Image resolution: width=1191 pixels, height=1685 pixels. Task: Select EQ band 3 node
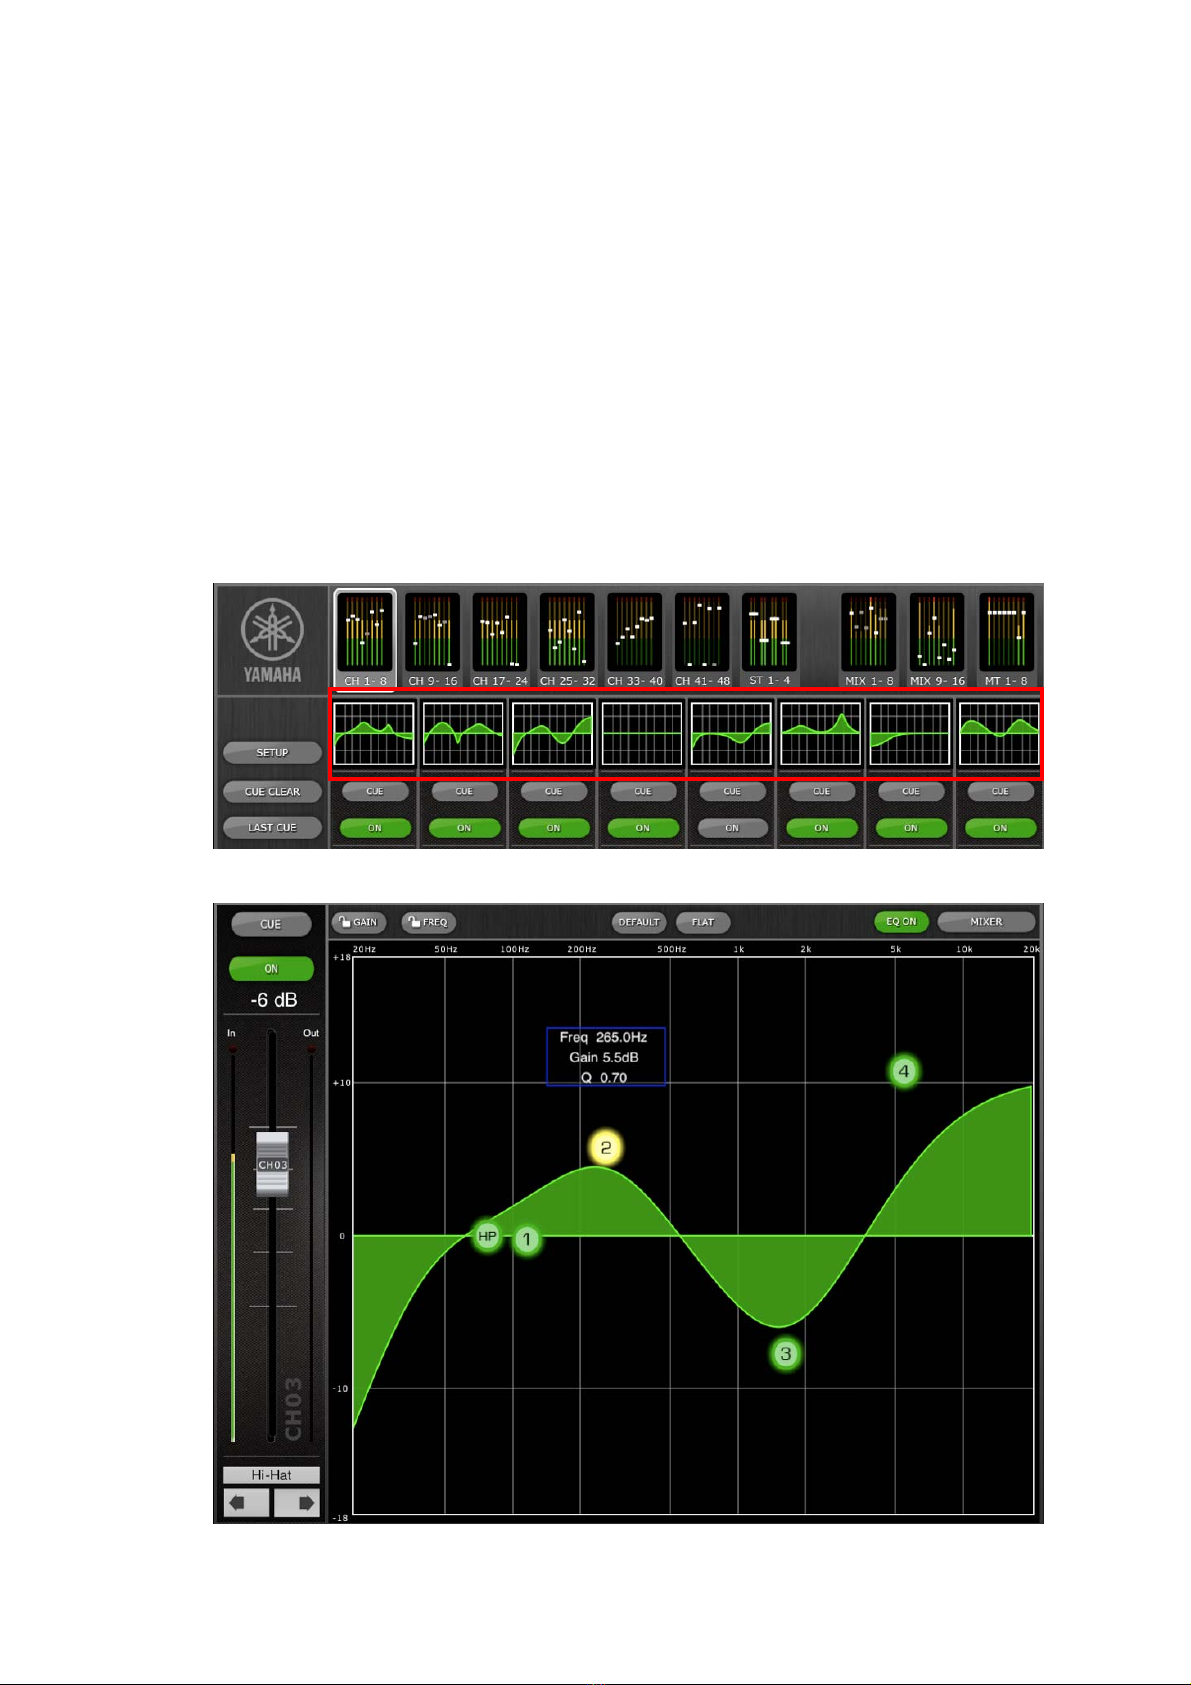coord(786,1354)
